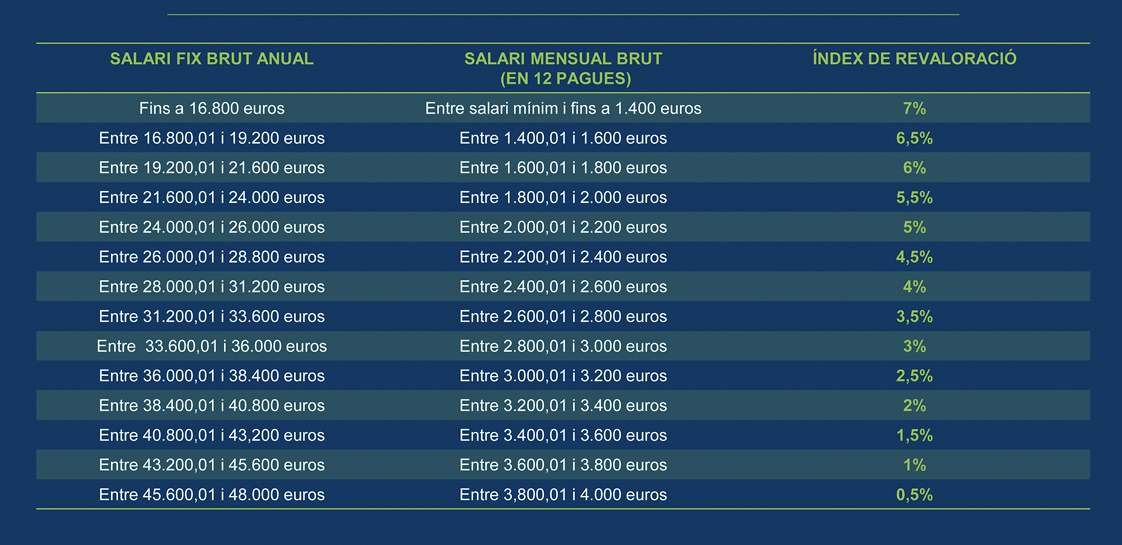Select "Entre salari mínim i fins a 1.400 euros"
The height and width of the screenshot is (545, 1122).
(563, 108)
